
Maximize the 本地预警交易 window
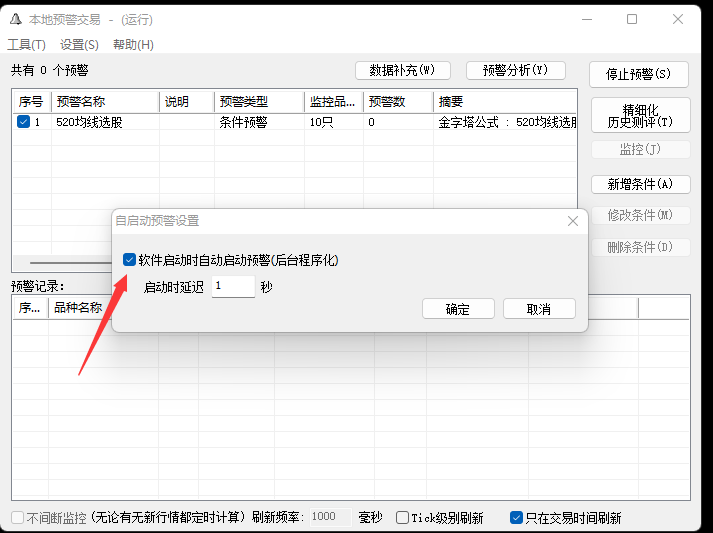632,19
